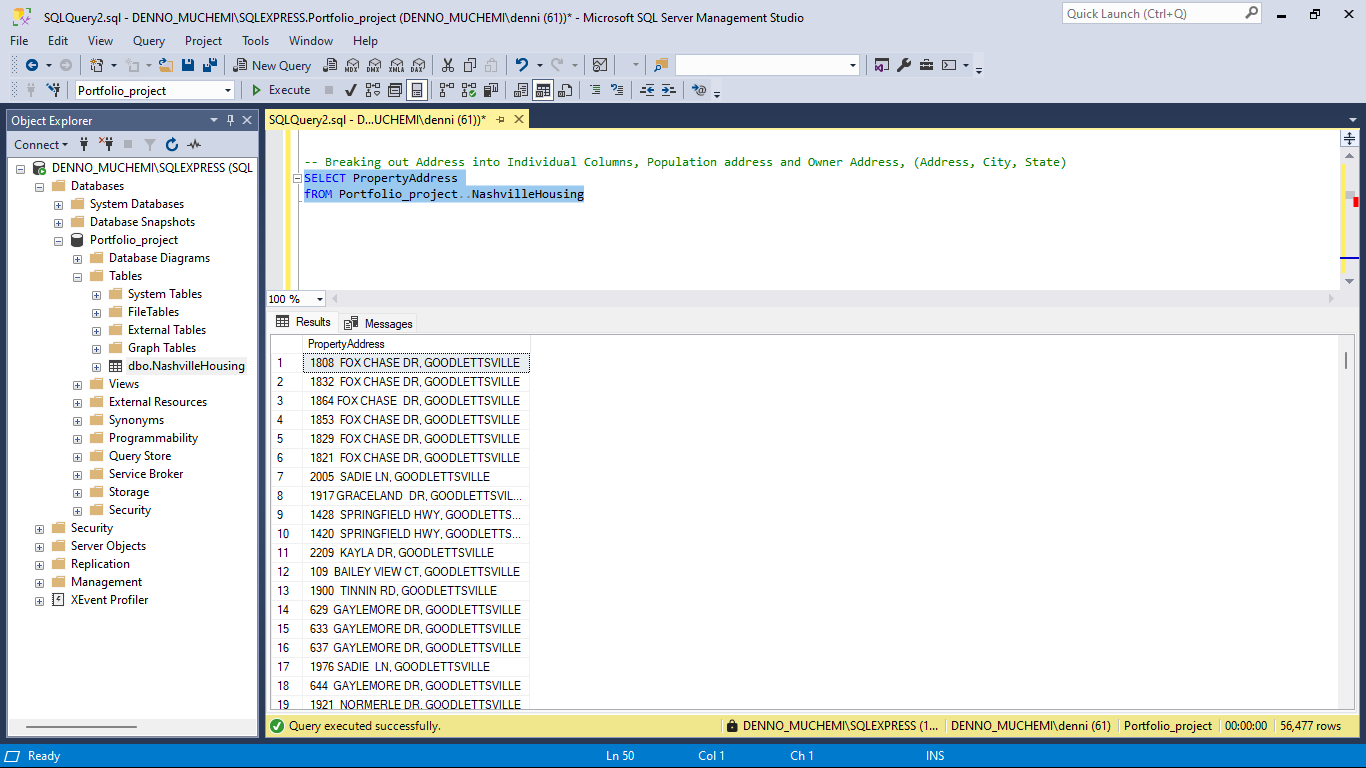Click the Find in Files icon
This screenshot has height=768, width=1366.
pyautogui.click(x=661, y=65)
